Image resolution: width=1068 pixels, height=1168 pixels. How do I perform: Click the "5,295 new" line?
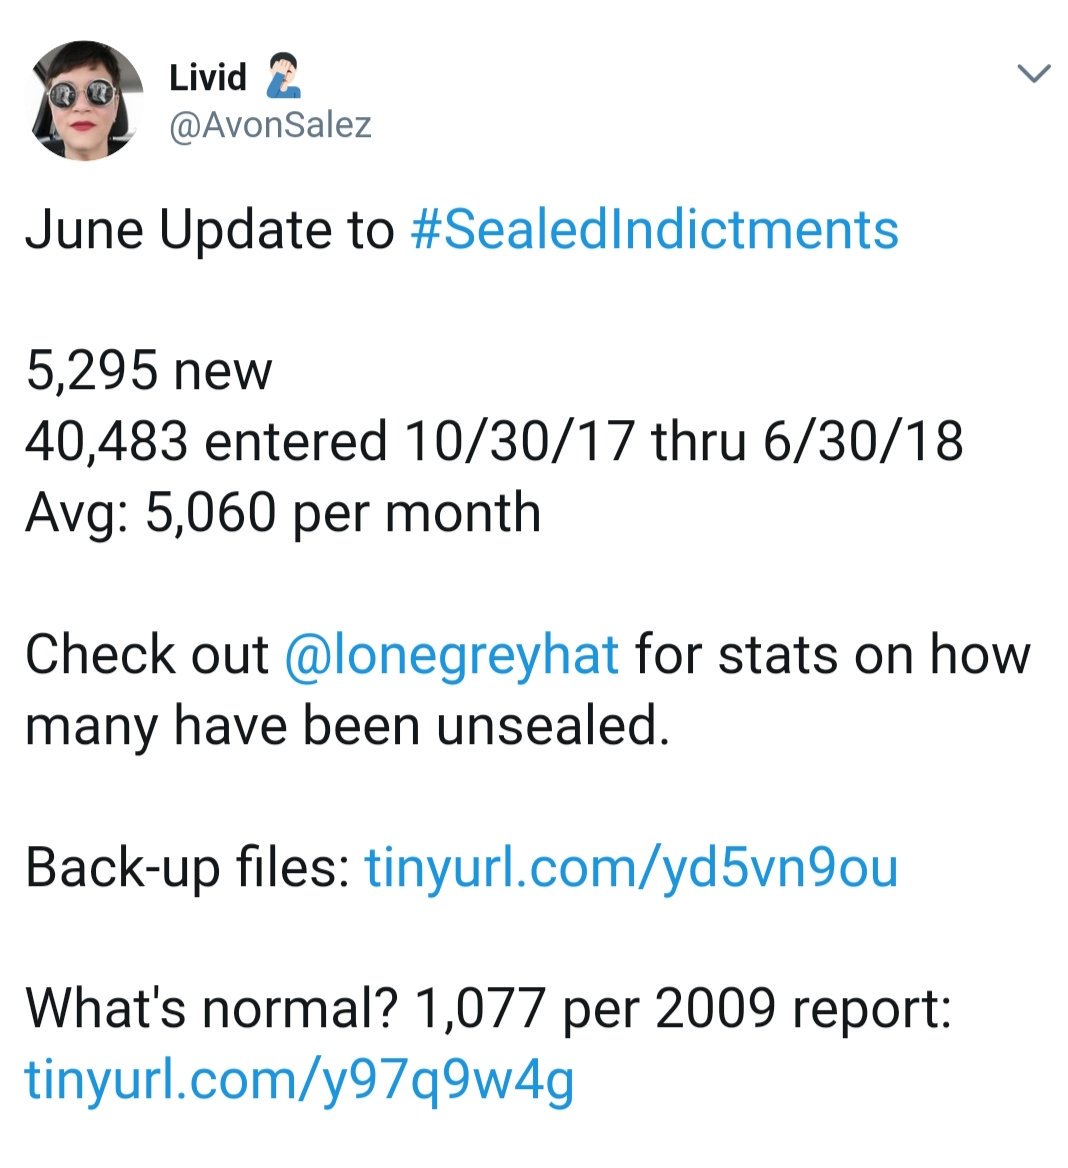click(x=148, y=371)
